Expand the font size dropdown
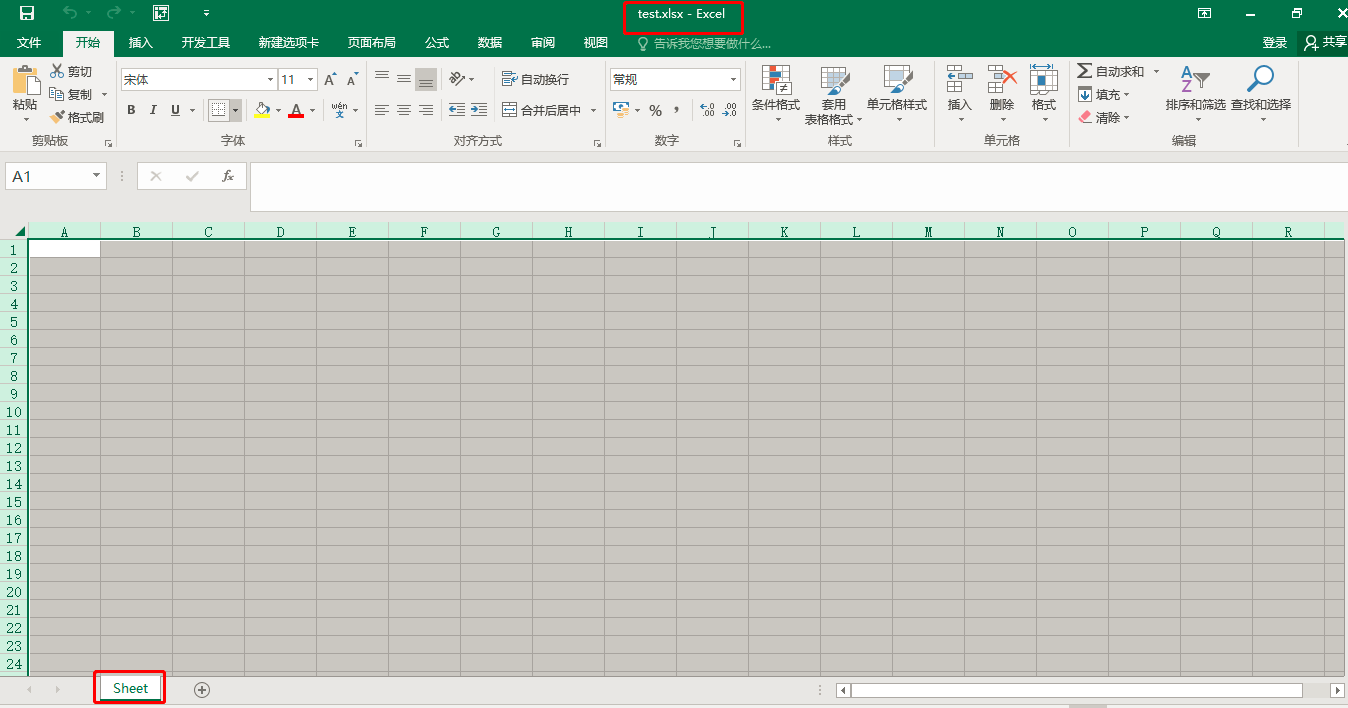The width and height of the screenshot is (1348, 708). coord(309,79)
